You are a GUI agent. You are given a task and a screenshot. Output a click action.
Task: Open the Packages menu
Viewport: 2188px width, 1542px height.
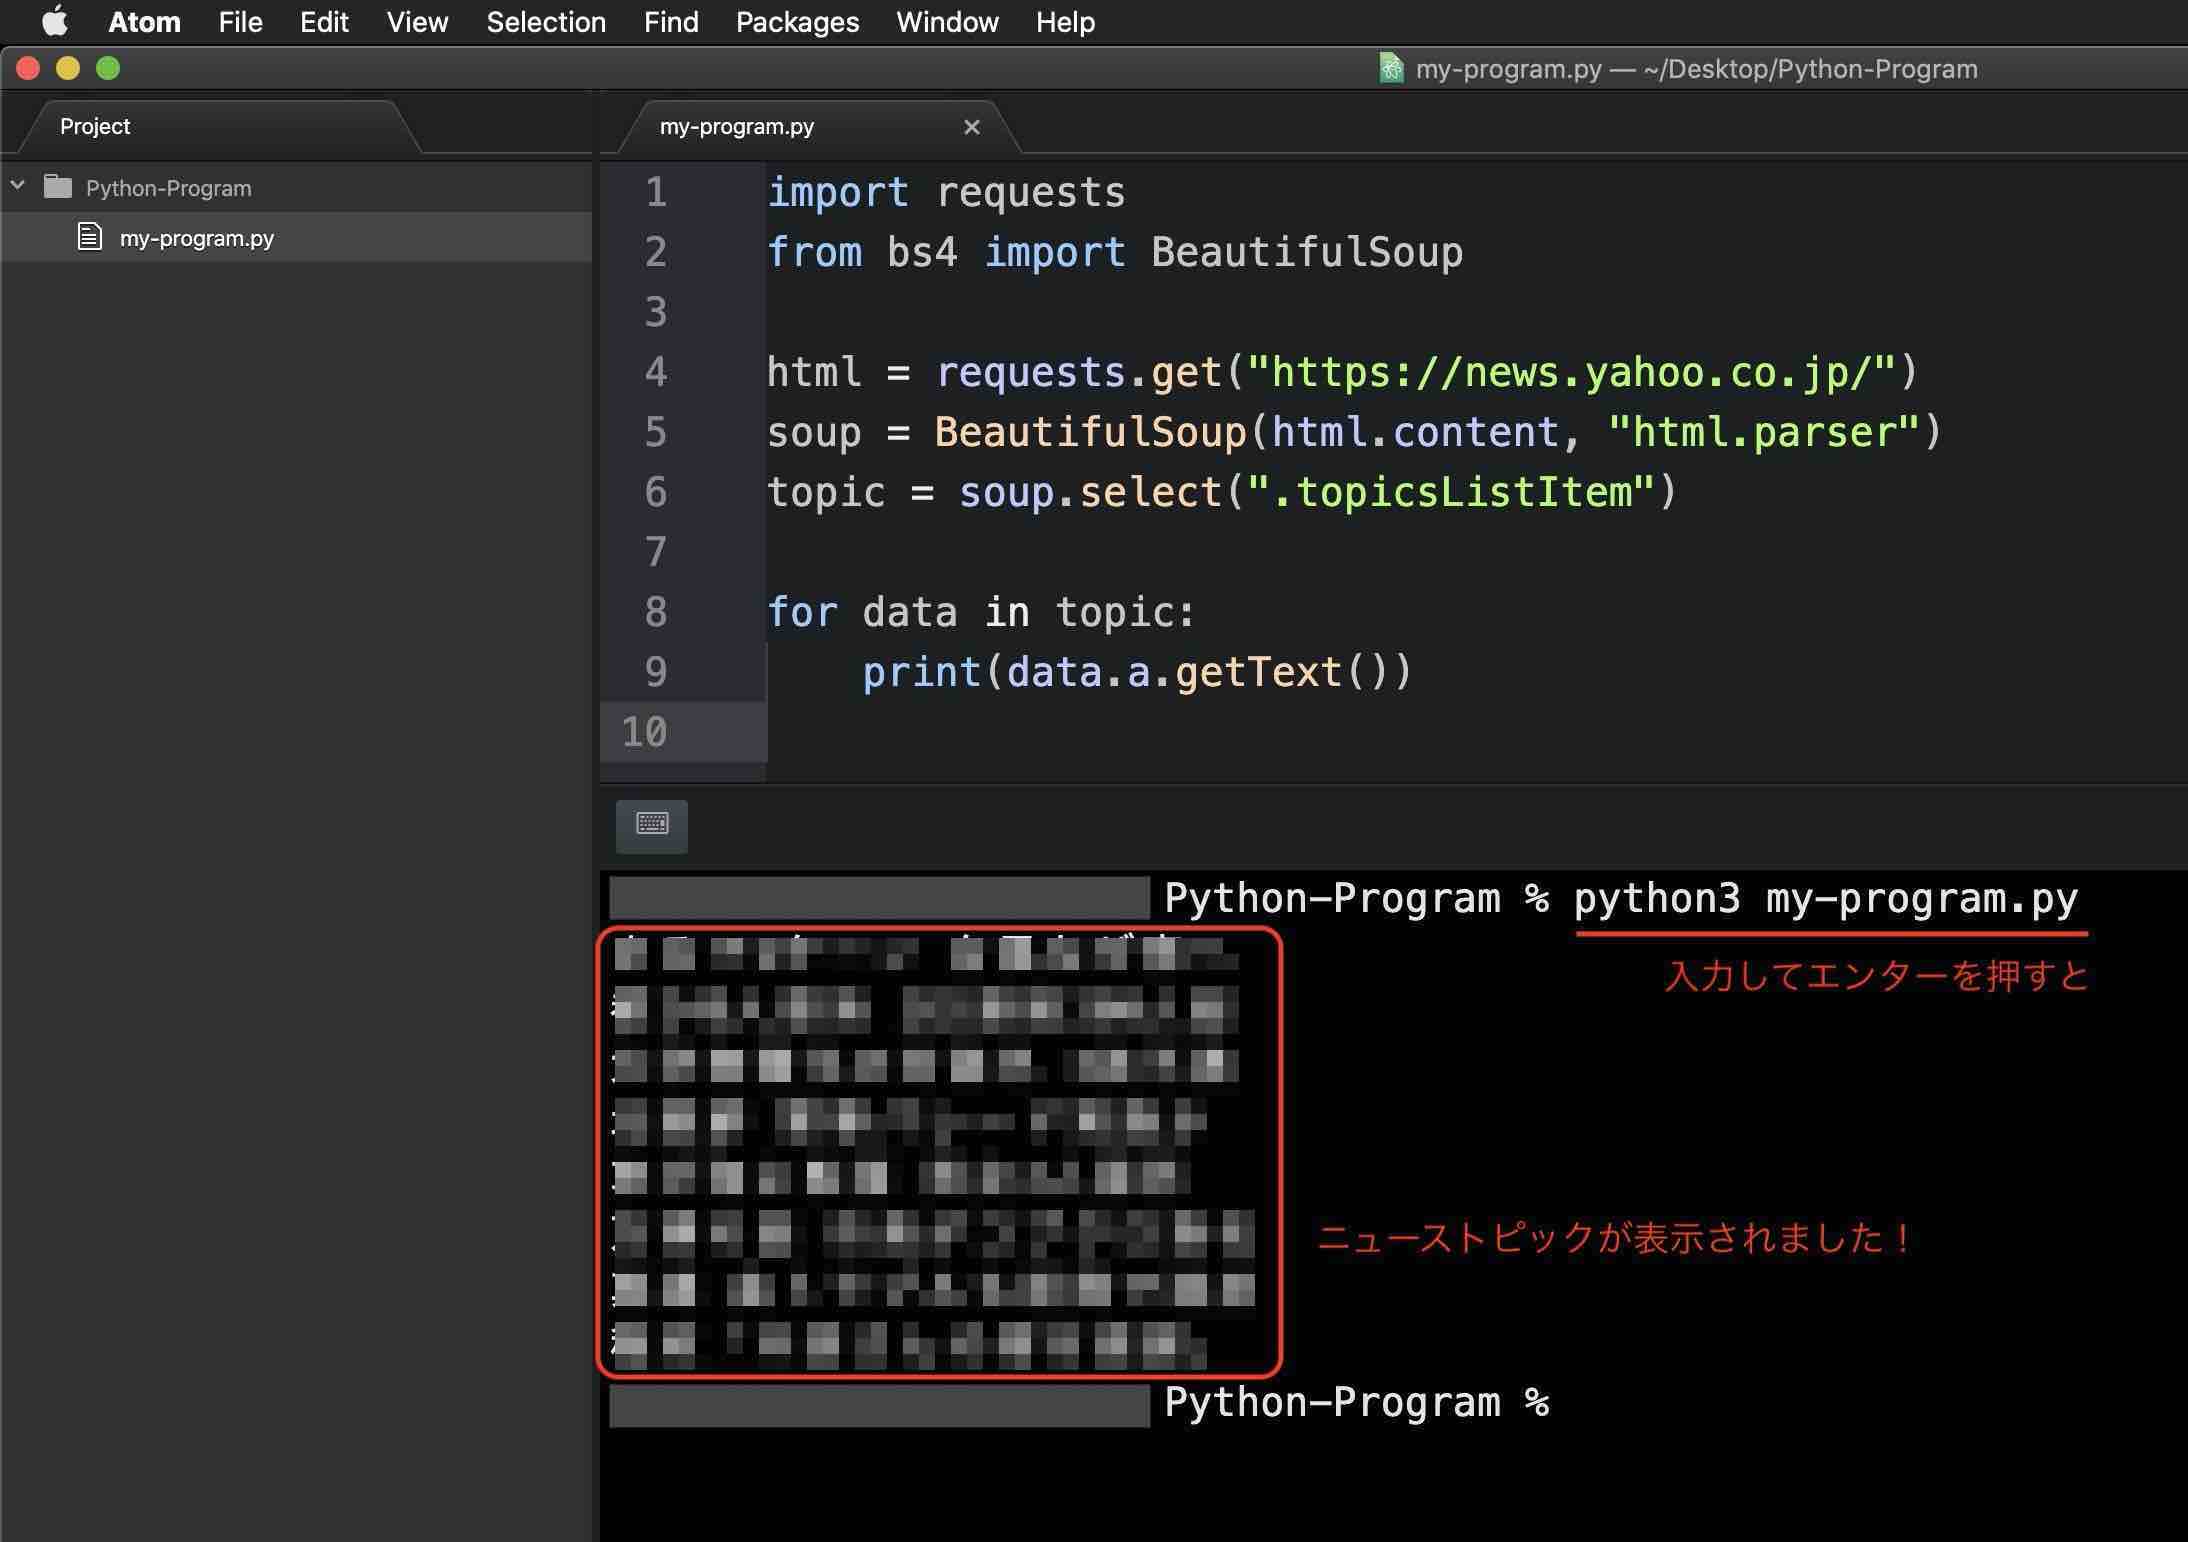pos(797,22)
